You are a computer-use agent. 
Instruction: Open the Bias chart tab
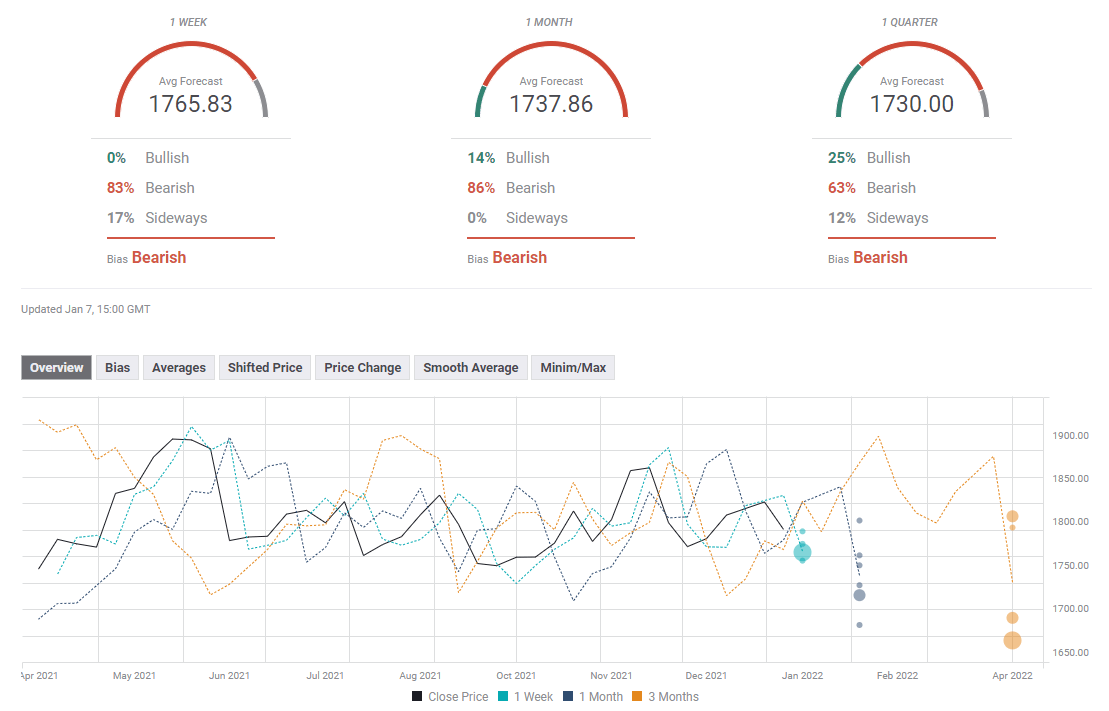tap(118, 368)
